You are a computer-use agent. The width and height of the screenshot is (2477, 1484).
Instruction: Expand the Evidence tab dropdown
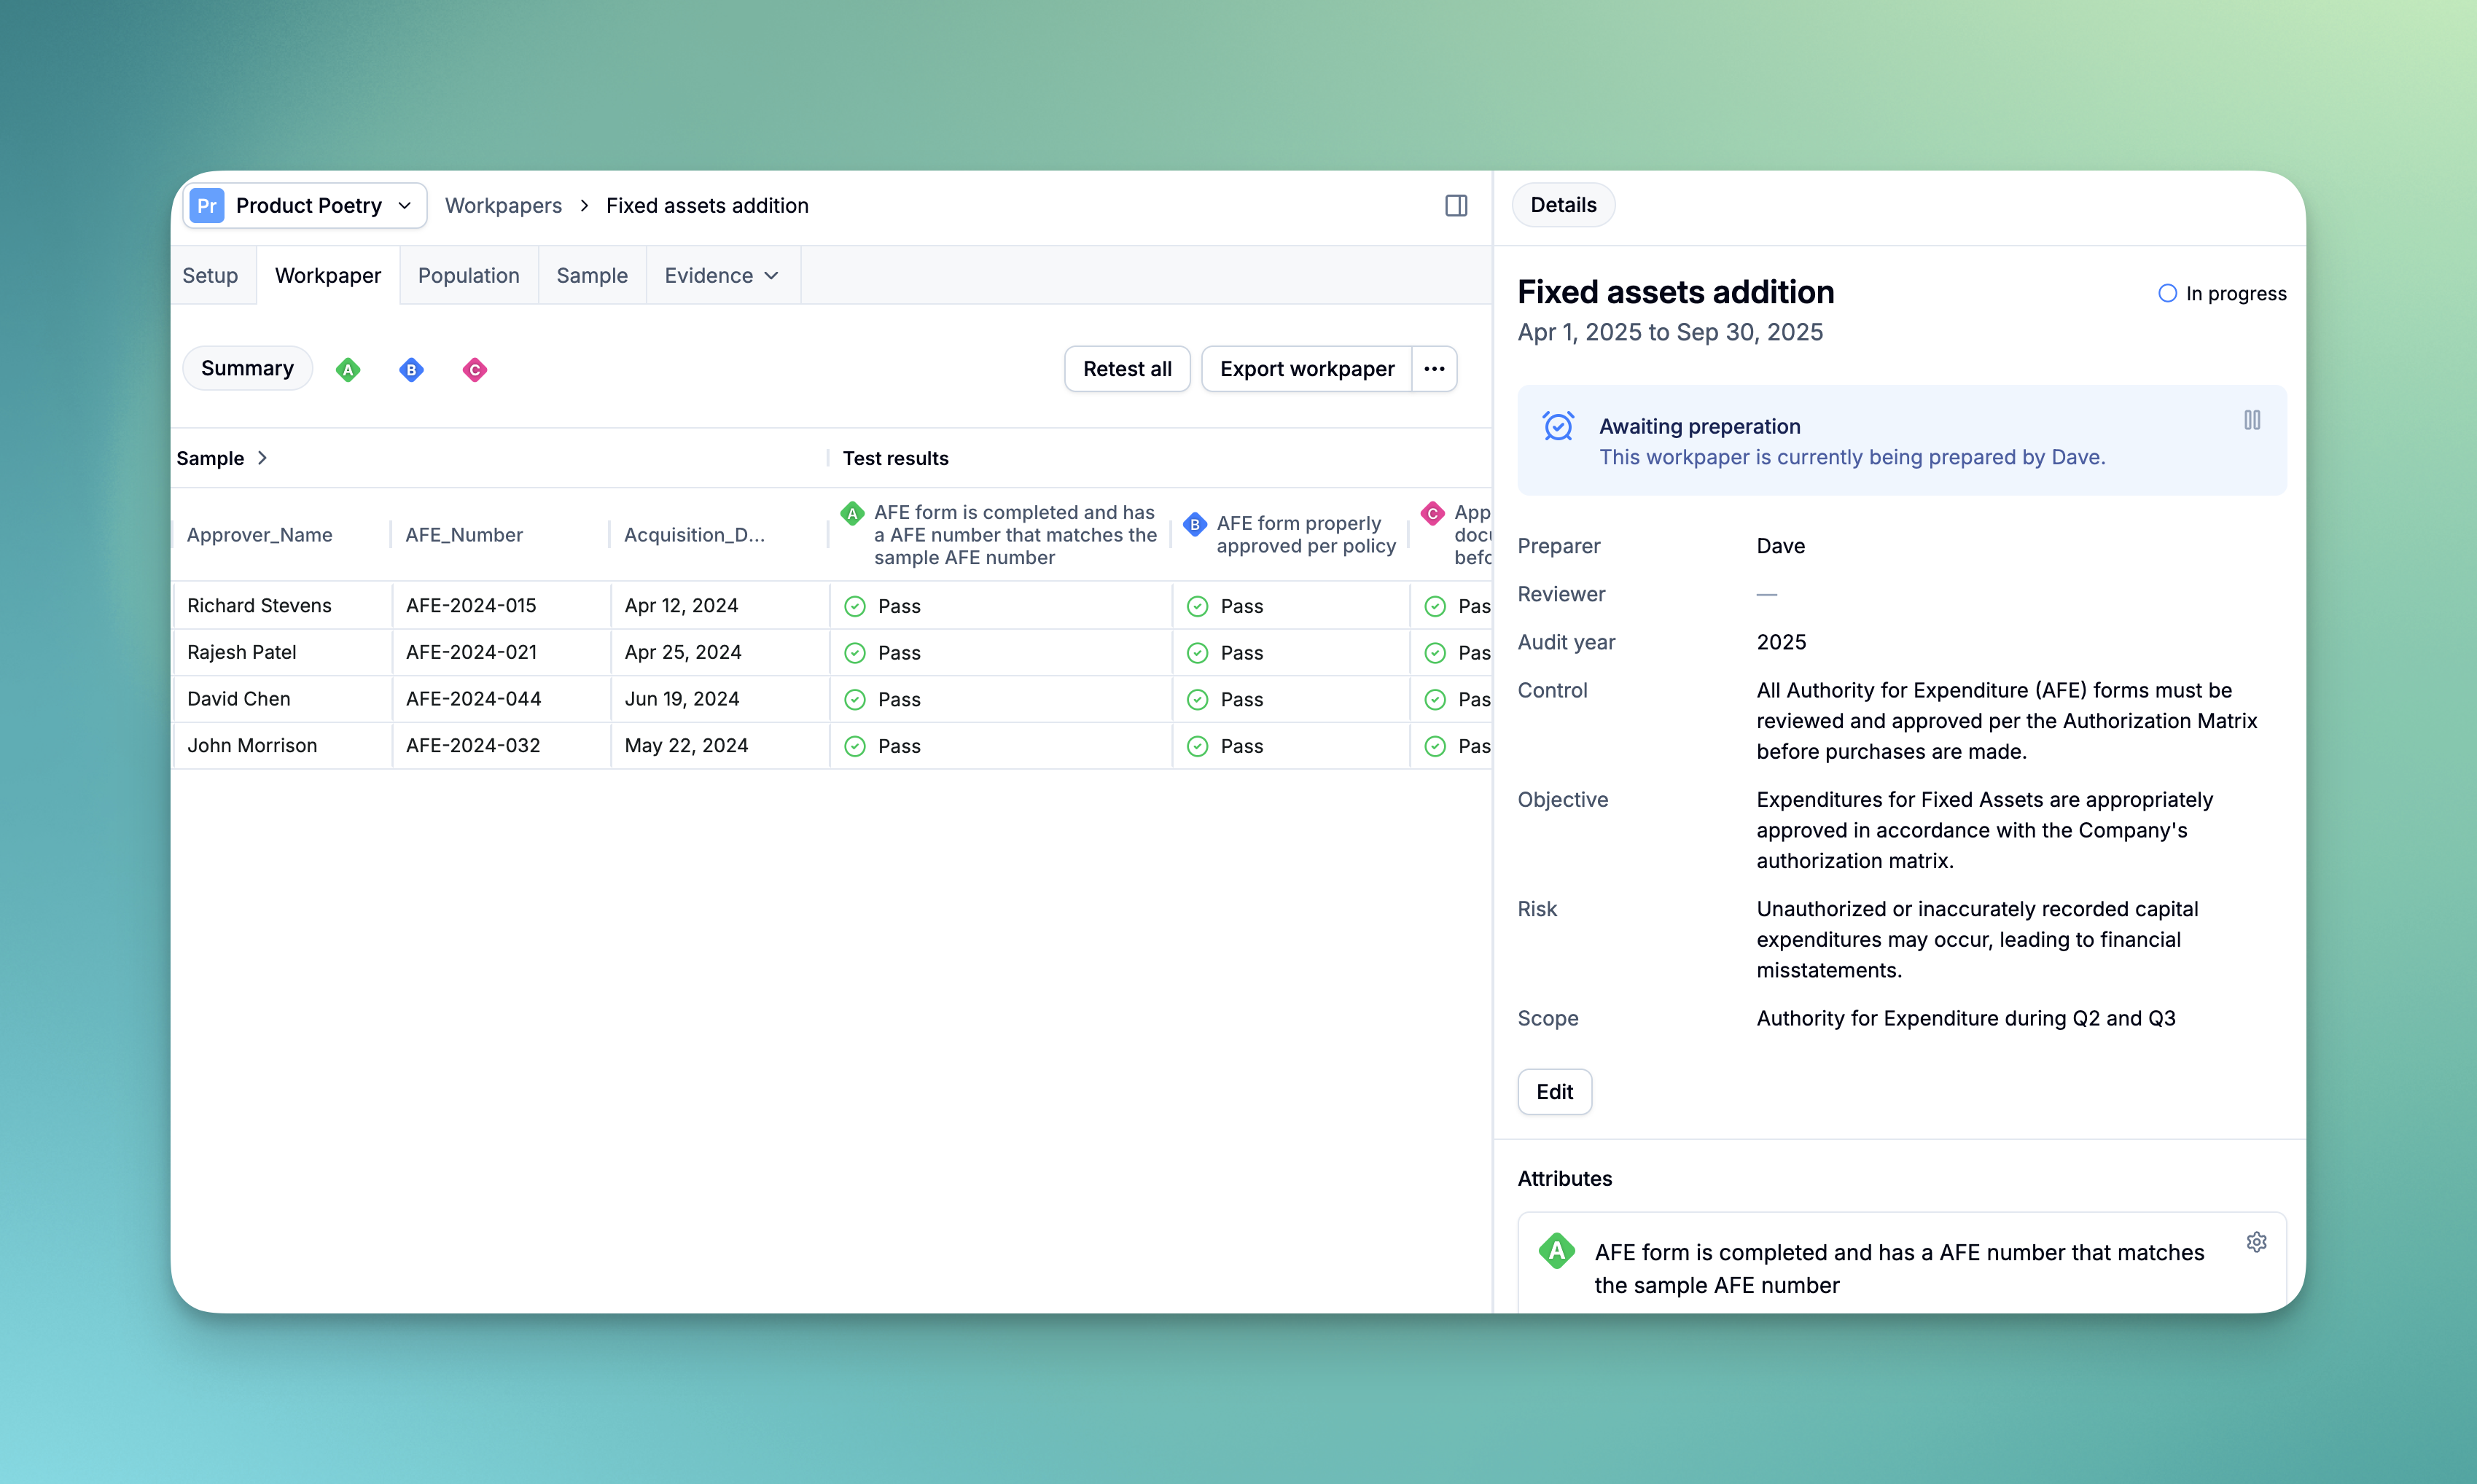click(771, 276)
